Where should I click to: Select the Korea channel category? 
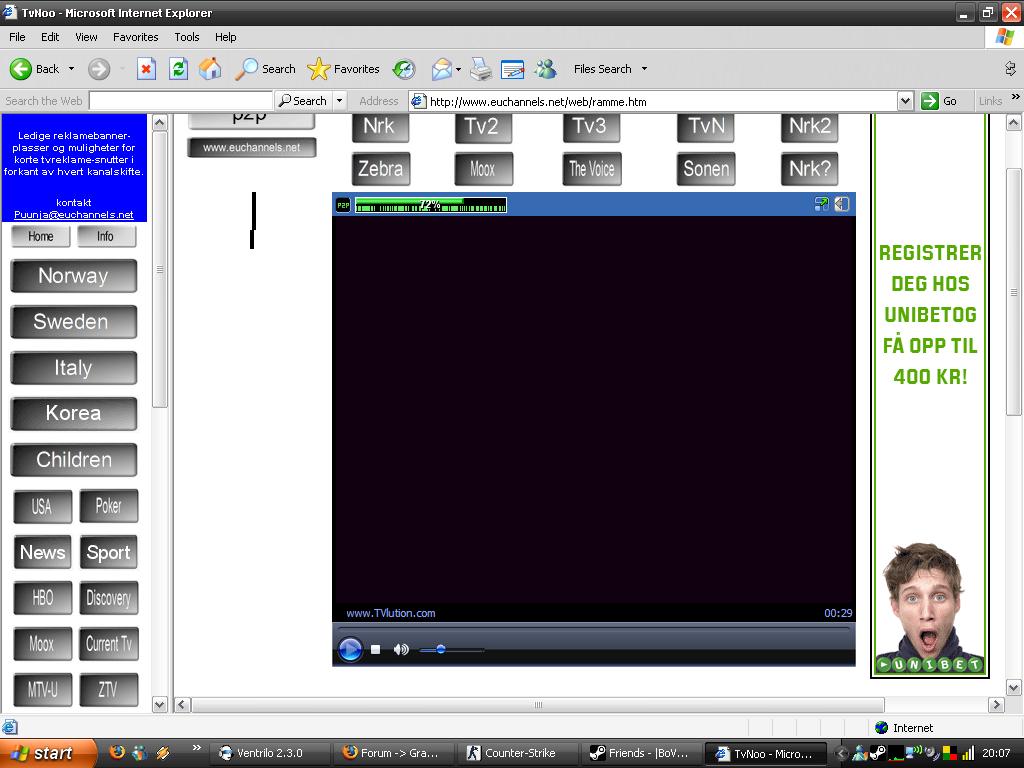(x=74, y=413)
